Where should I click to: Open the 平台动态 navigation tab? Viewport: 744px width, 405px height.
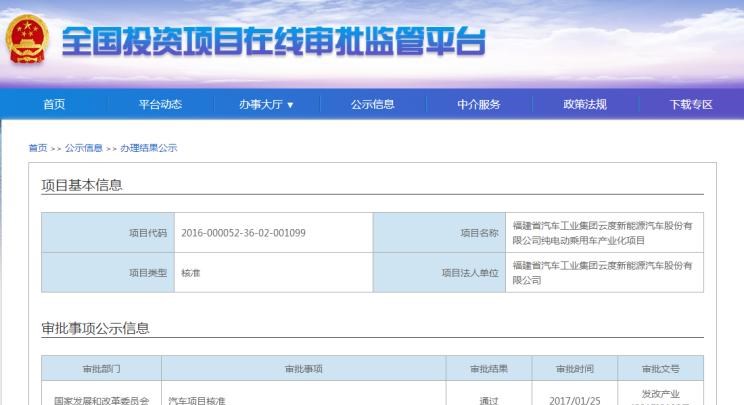[x=160, y=104]
